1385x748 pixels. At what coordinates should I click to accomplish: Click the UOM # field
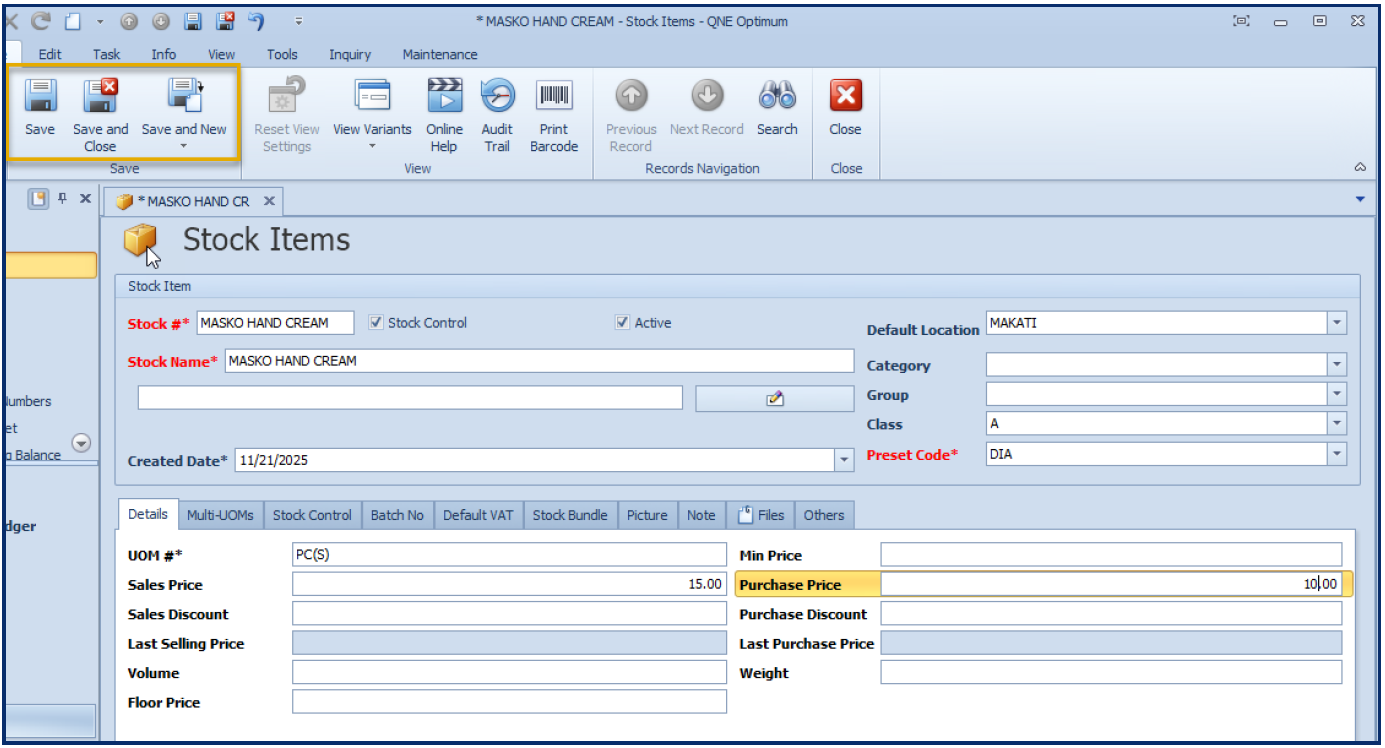[x=509, y=555]
